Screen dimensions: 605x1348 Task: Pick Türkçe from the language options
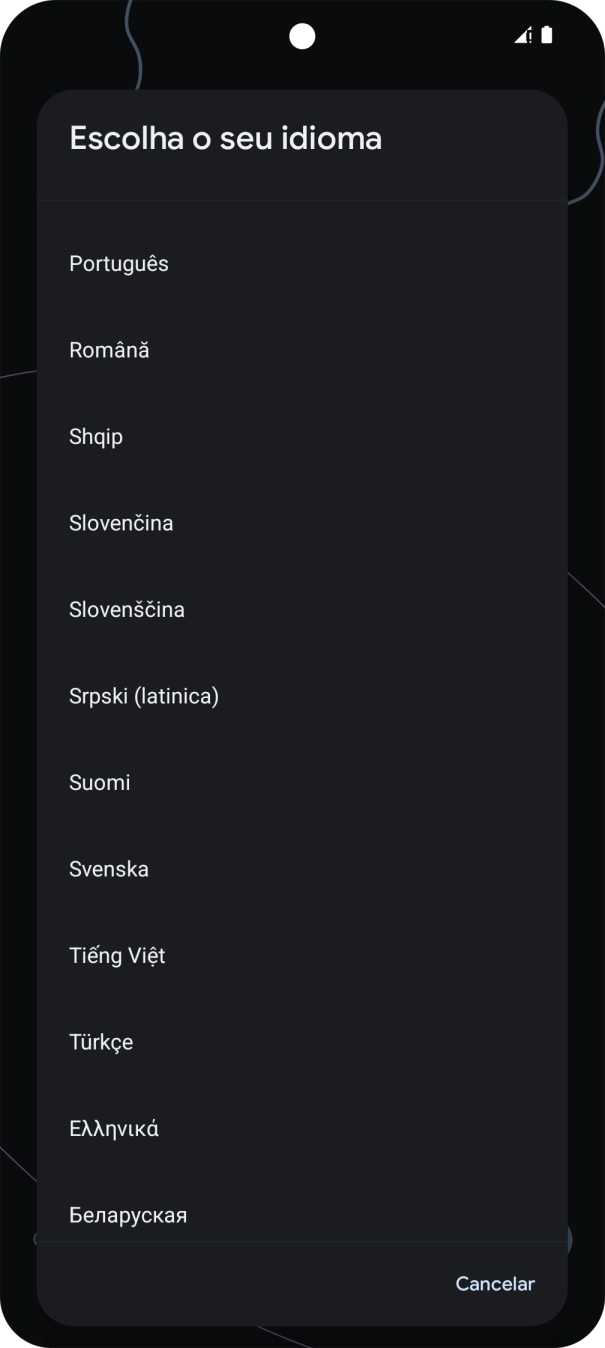click(302, 1042)
